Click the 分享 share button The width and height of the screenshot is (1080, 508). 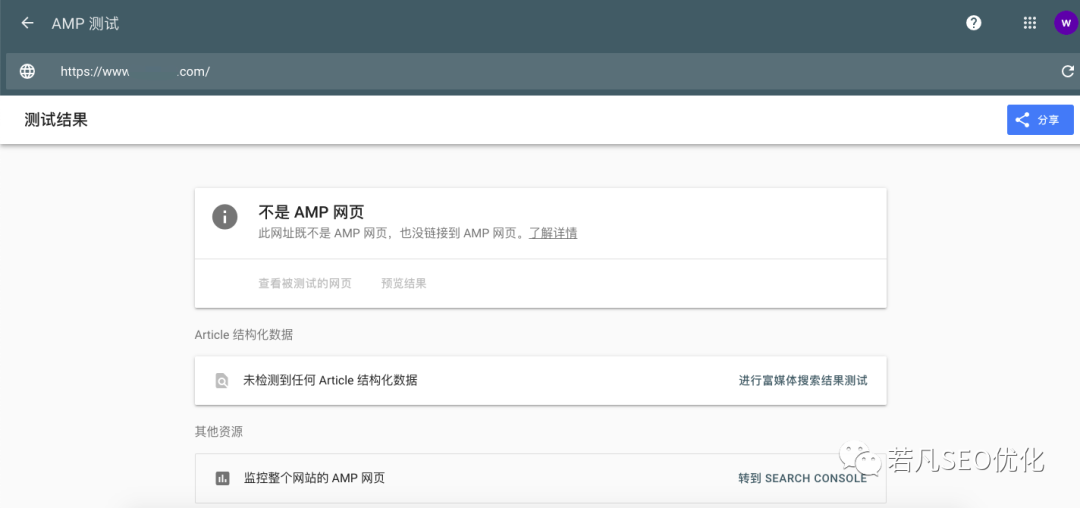1040,120
